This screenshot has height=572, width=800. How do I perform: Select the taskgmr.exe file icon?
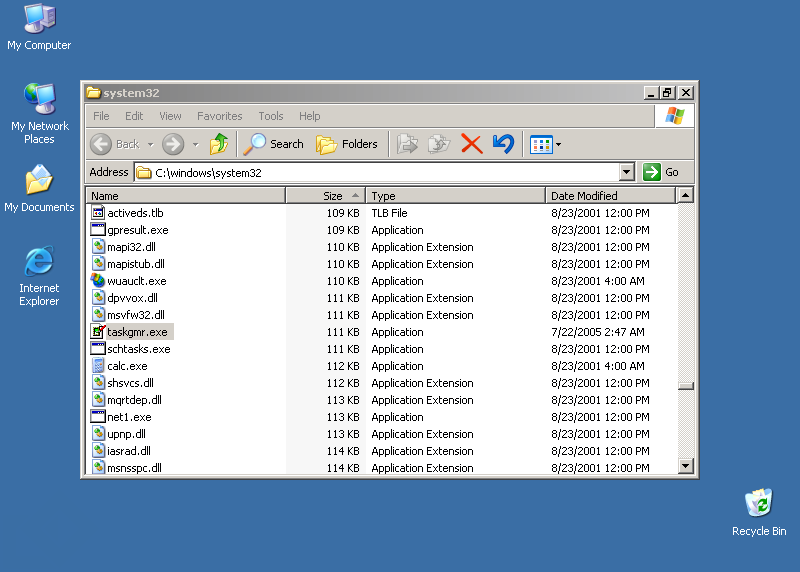(98, 332)
